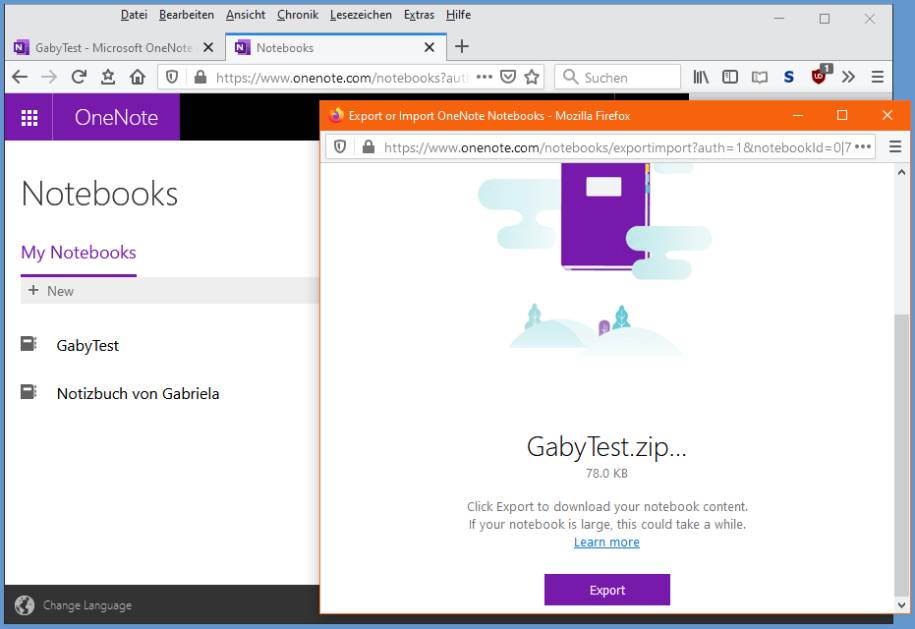The width and height of the screenshot is (915, 629).
Task: Follow the Learn more link
Action: pos(606,543)
